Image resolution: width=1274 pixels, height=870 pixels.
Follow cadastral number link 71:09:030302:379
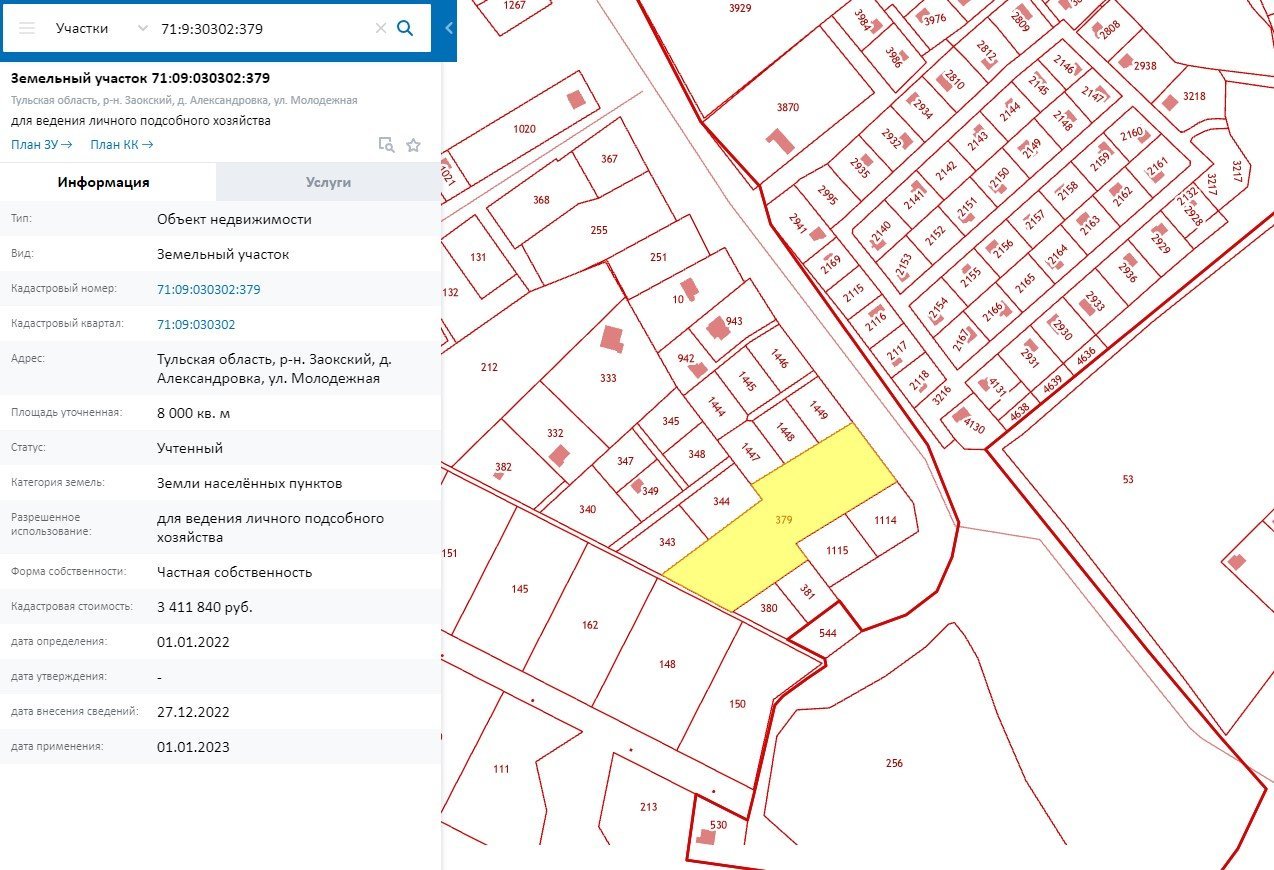coord(208,289)
